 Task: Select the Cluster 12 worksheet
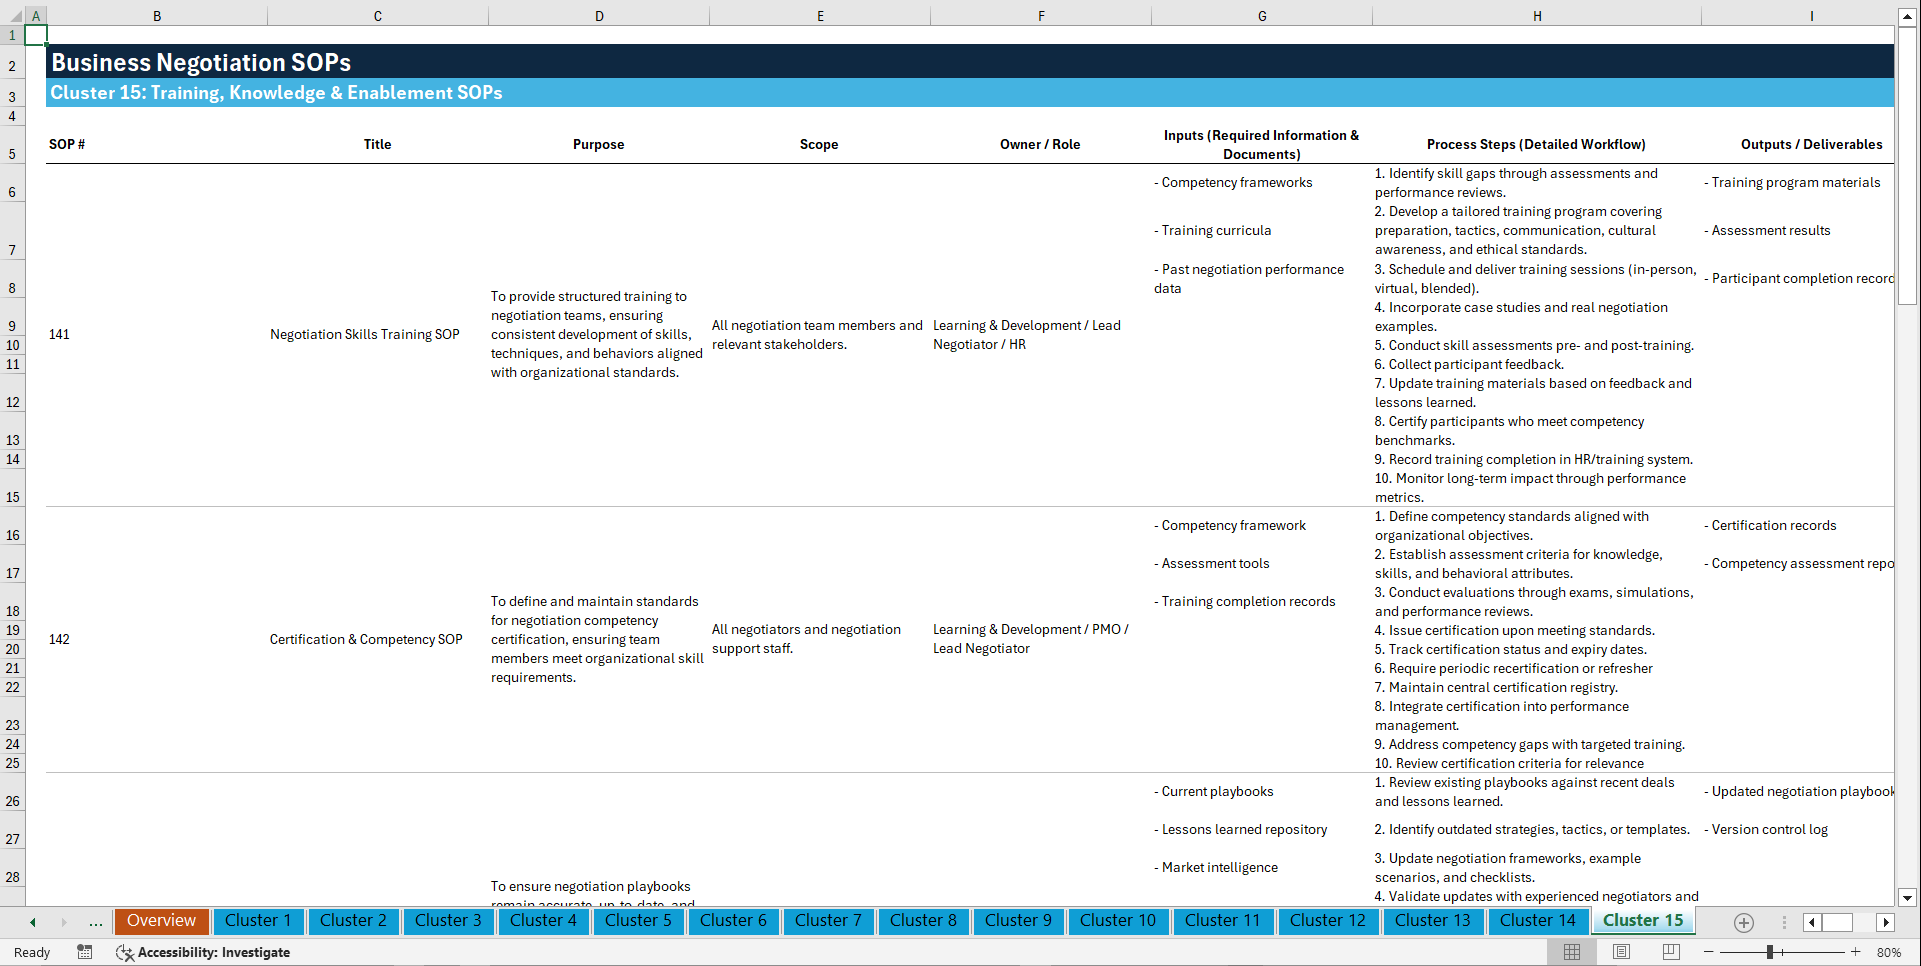tap(1328, 921)
